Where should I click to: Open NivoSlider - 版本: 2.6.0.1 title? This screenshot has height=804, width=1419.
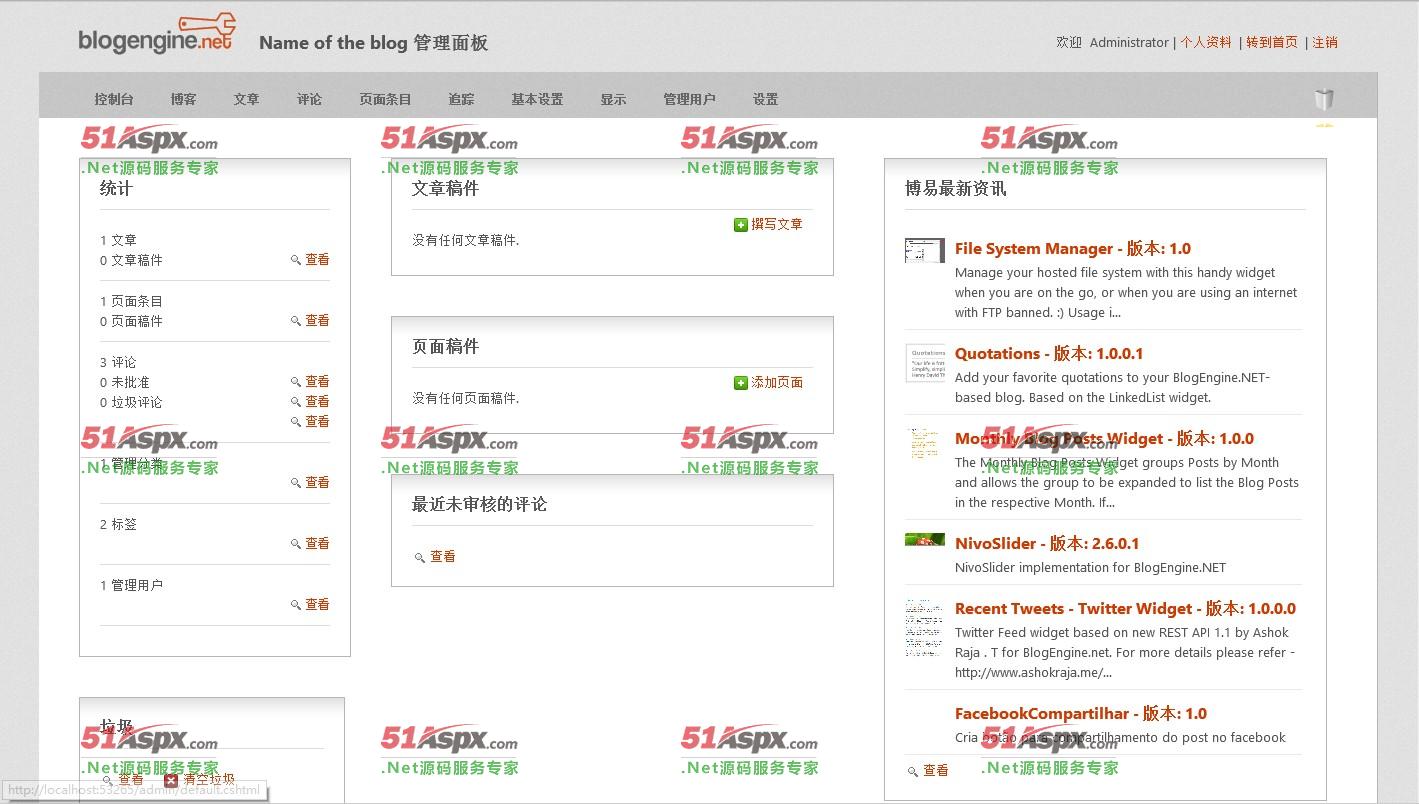tap(1047, 543)
